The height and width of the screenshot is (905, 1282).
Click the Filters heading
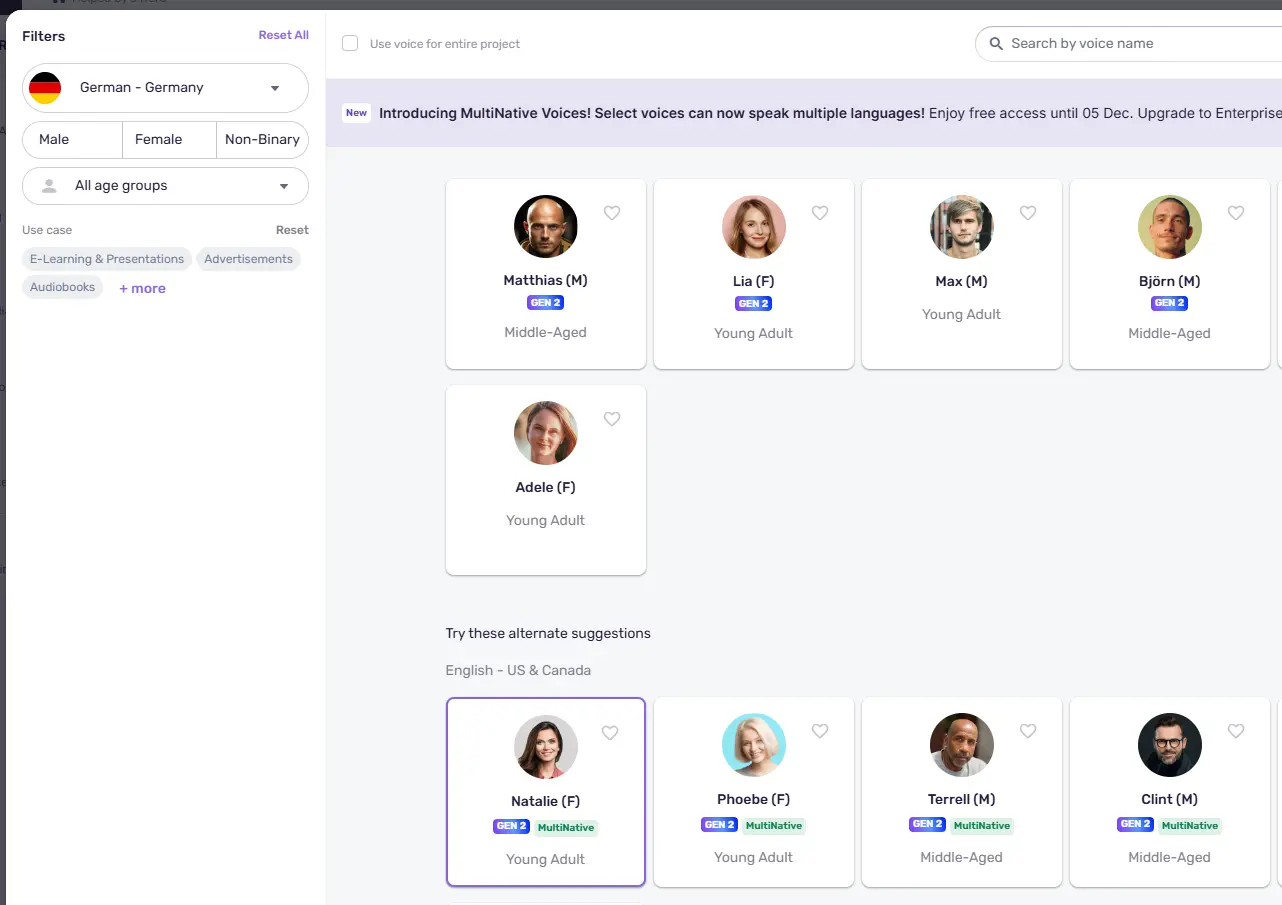click(x=44, y=36)
